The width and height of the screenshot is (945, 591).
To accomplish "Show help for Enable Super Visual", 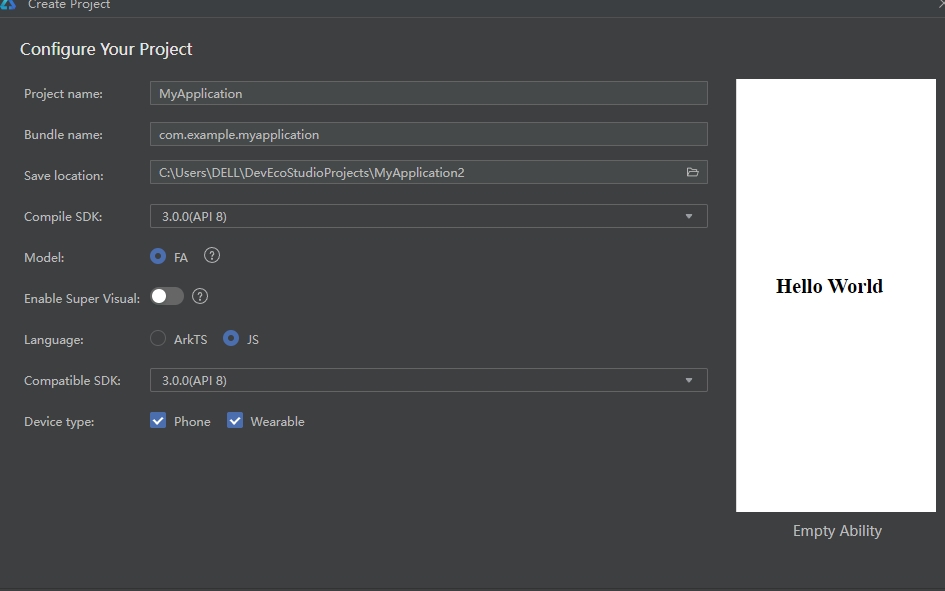I will [x=199, y=296].
